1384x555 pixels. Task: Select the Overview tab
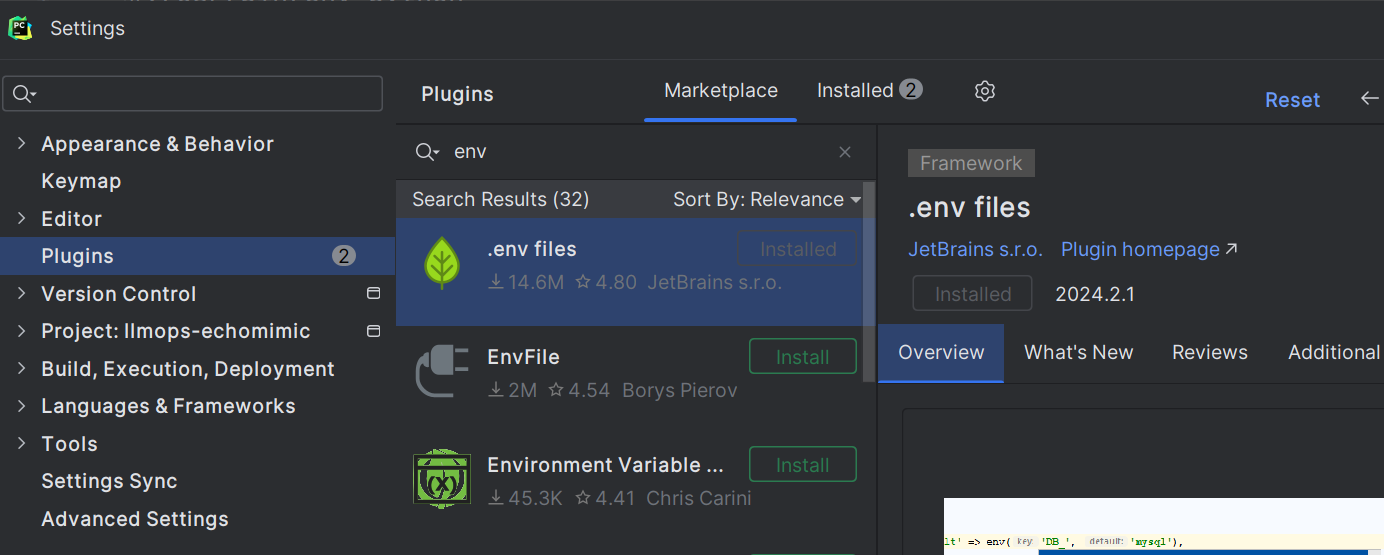click(x=941, y=352)
